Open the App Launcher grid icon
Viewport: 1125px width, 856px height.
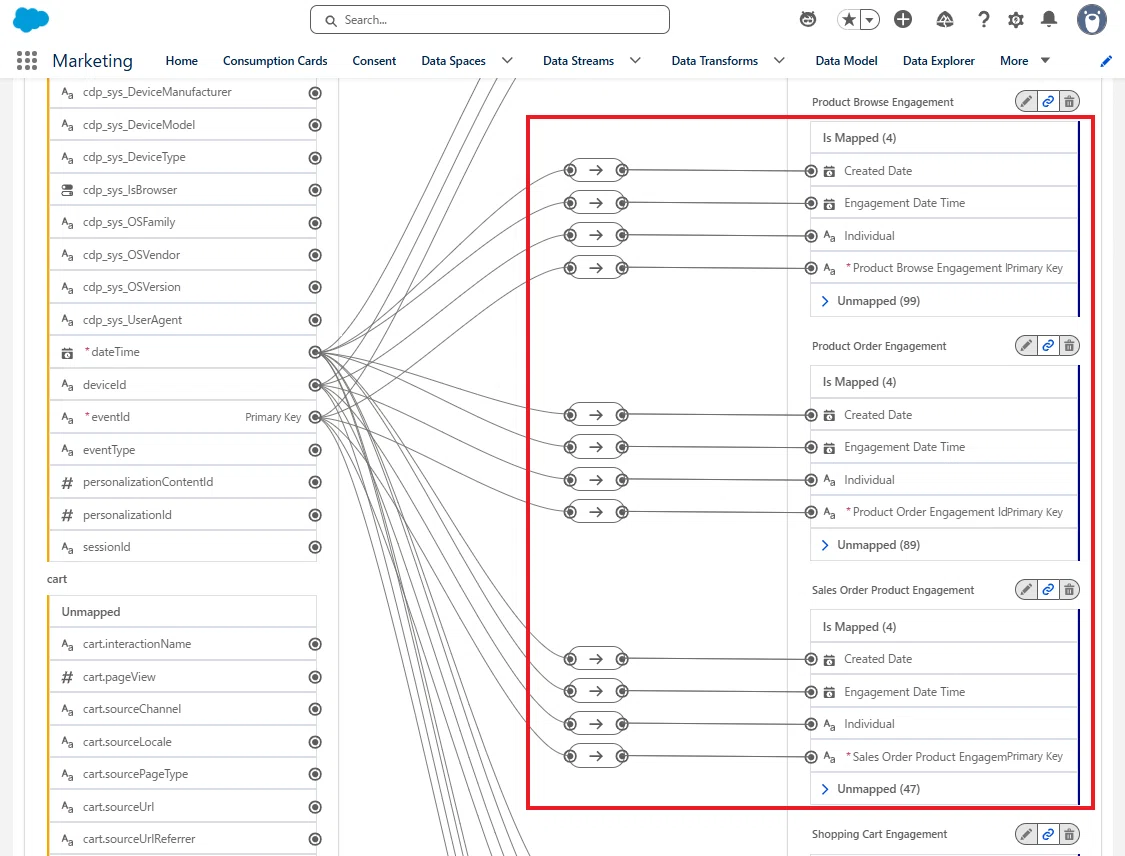click(x=27, y=61)
